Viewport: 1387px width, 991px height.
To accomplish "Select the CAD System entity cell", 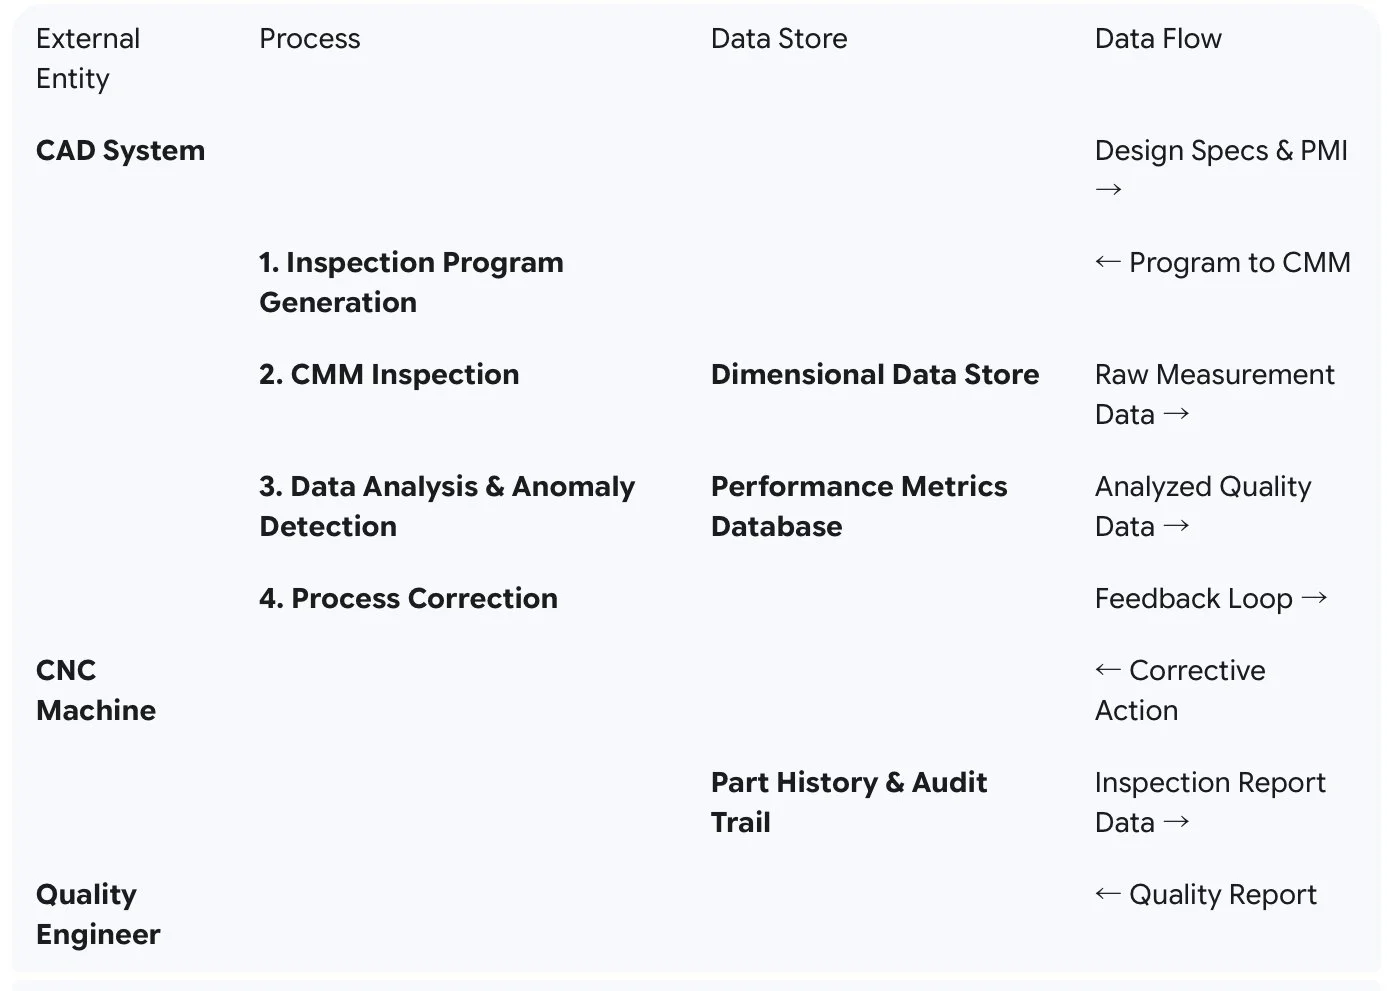I will [x=120, y=151].
